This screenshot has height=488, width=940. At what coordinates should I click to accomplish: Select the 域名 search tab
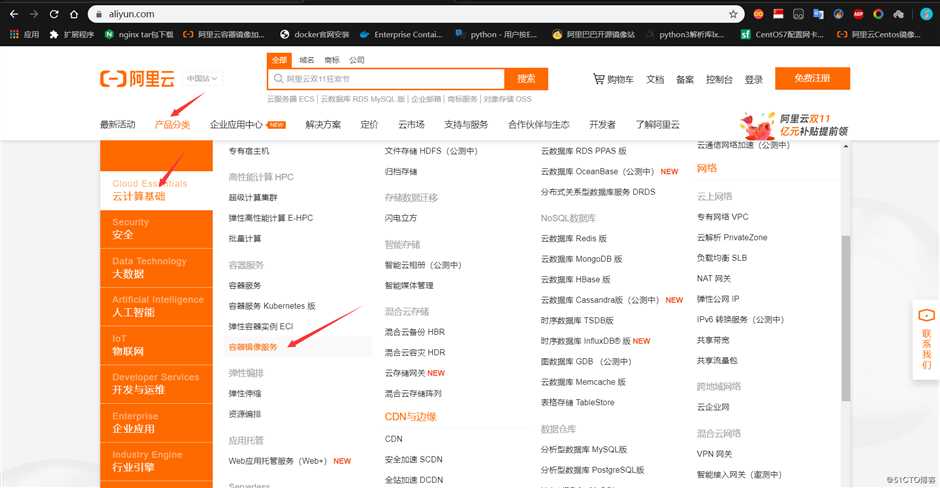[306, 60]
